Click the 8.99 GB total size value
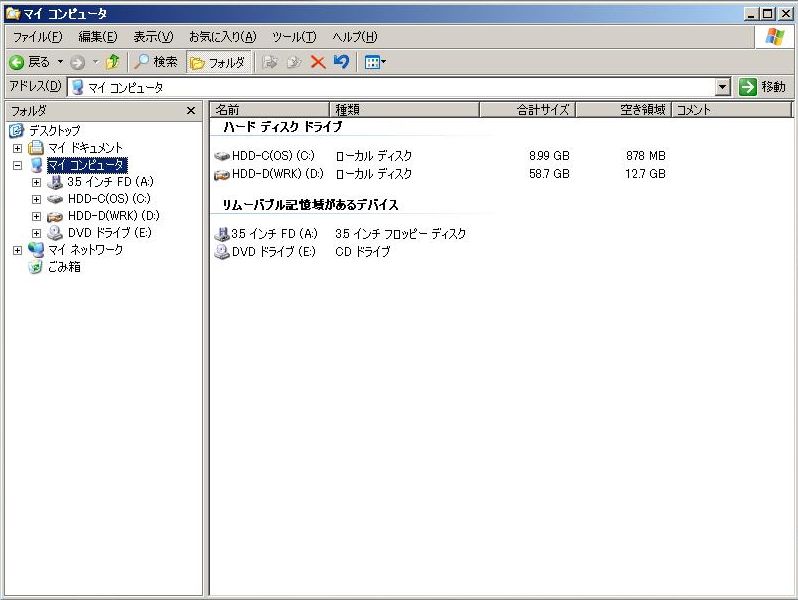Viewport: 798px width, 600px height. tap(549, 156)
